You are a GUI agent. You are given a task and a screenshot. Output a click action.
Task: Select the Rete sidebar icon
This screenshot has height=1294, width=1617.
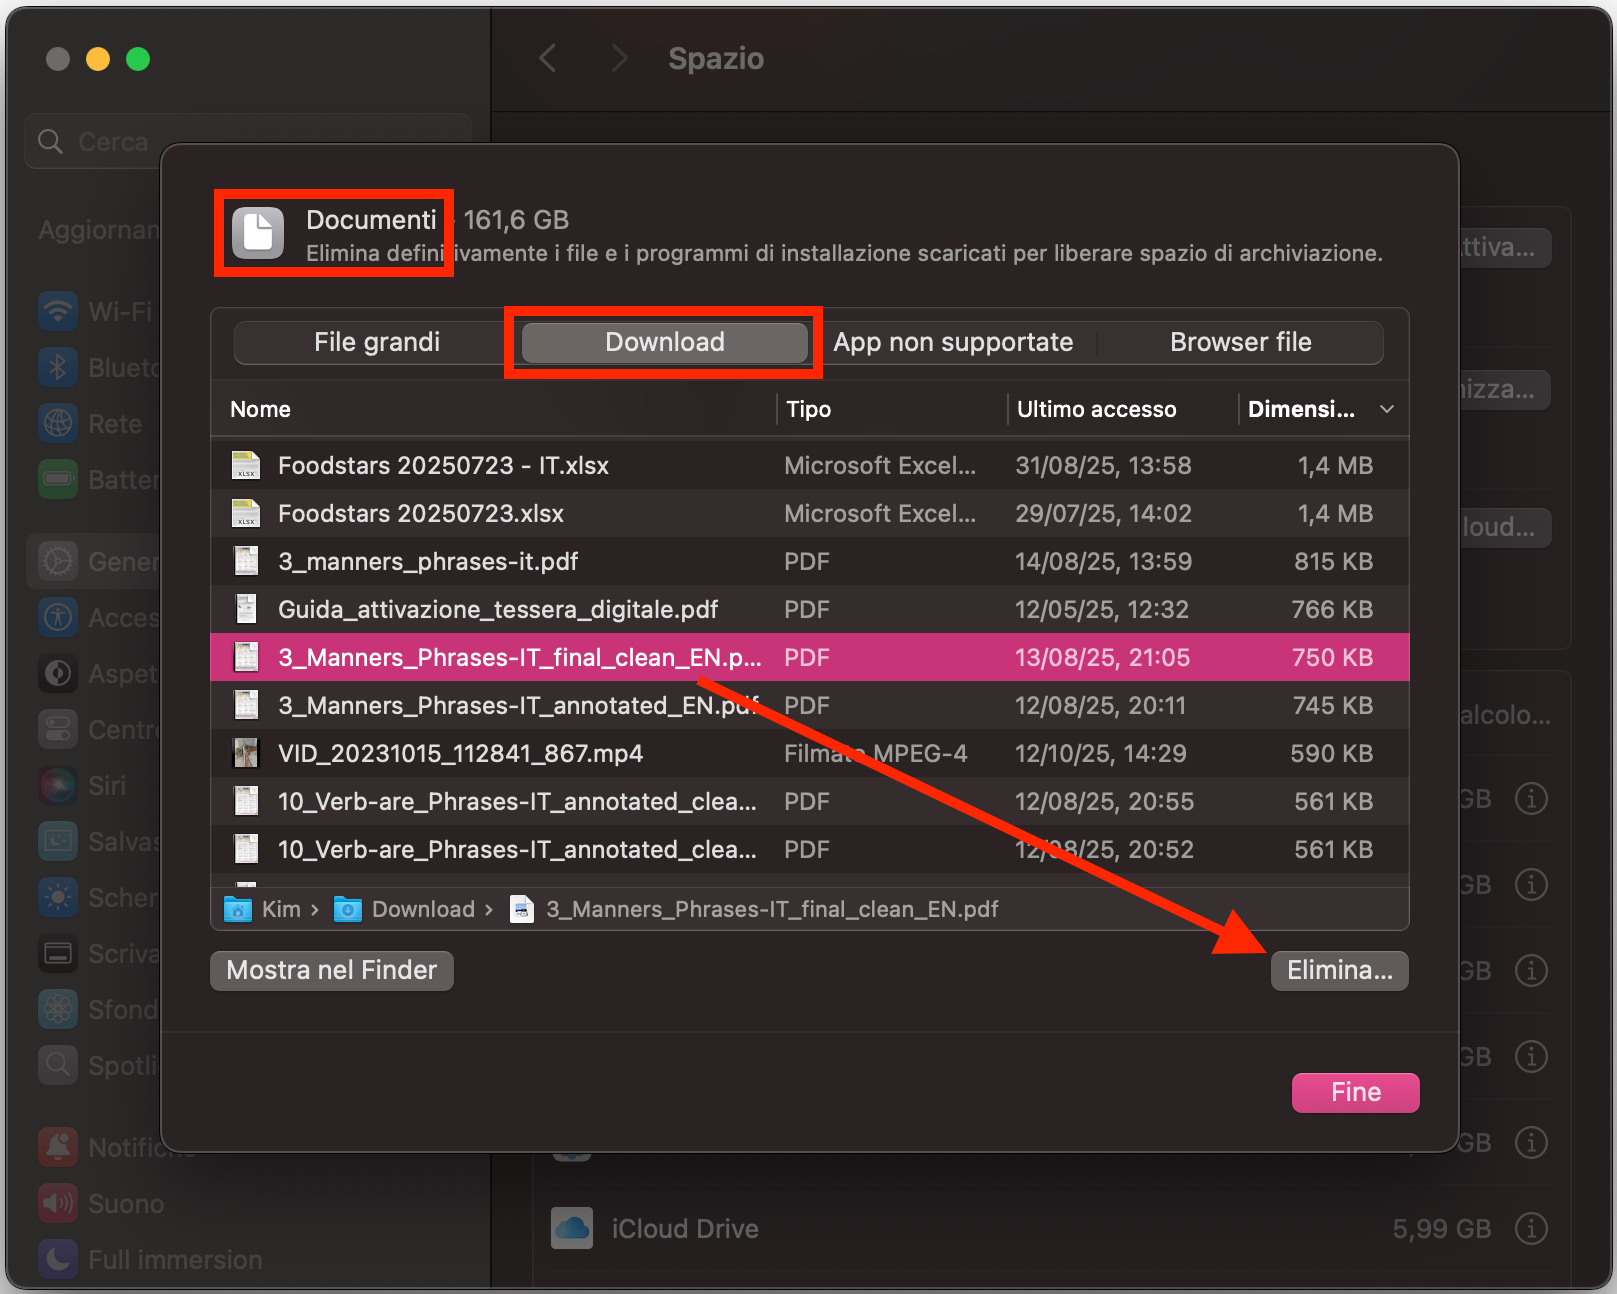(57, 423)
